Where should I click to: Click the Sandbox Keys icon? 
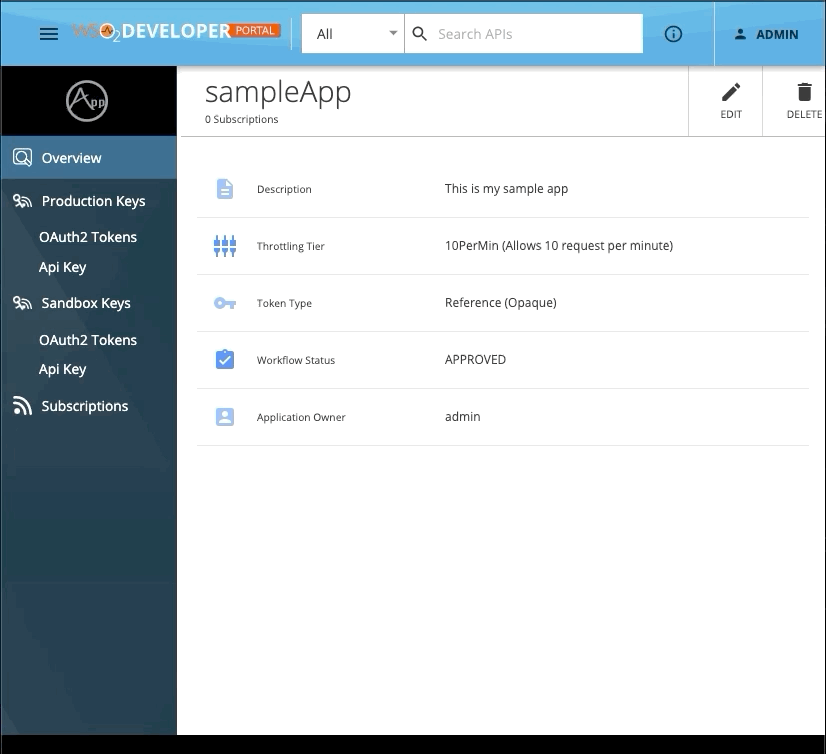(x=22, y=303)
